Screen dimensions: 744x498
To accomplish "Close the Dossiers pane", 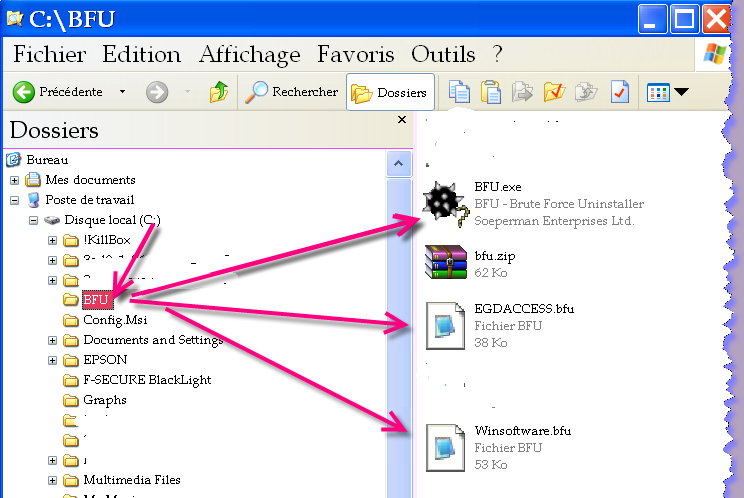I will tap(402, 120).
